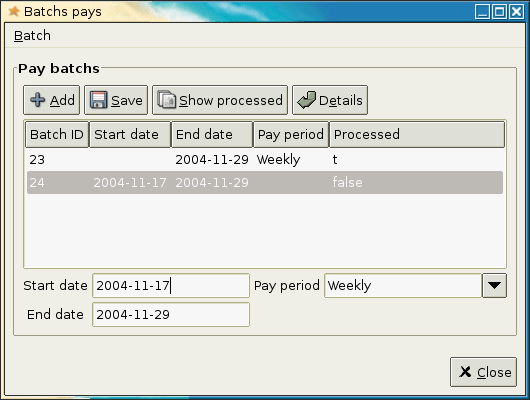Focus the End date input field
Image resolution: width=530 pixels, height=400 pixels.
pos(171,314)
